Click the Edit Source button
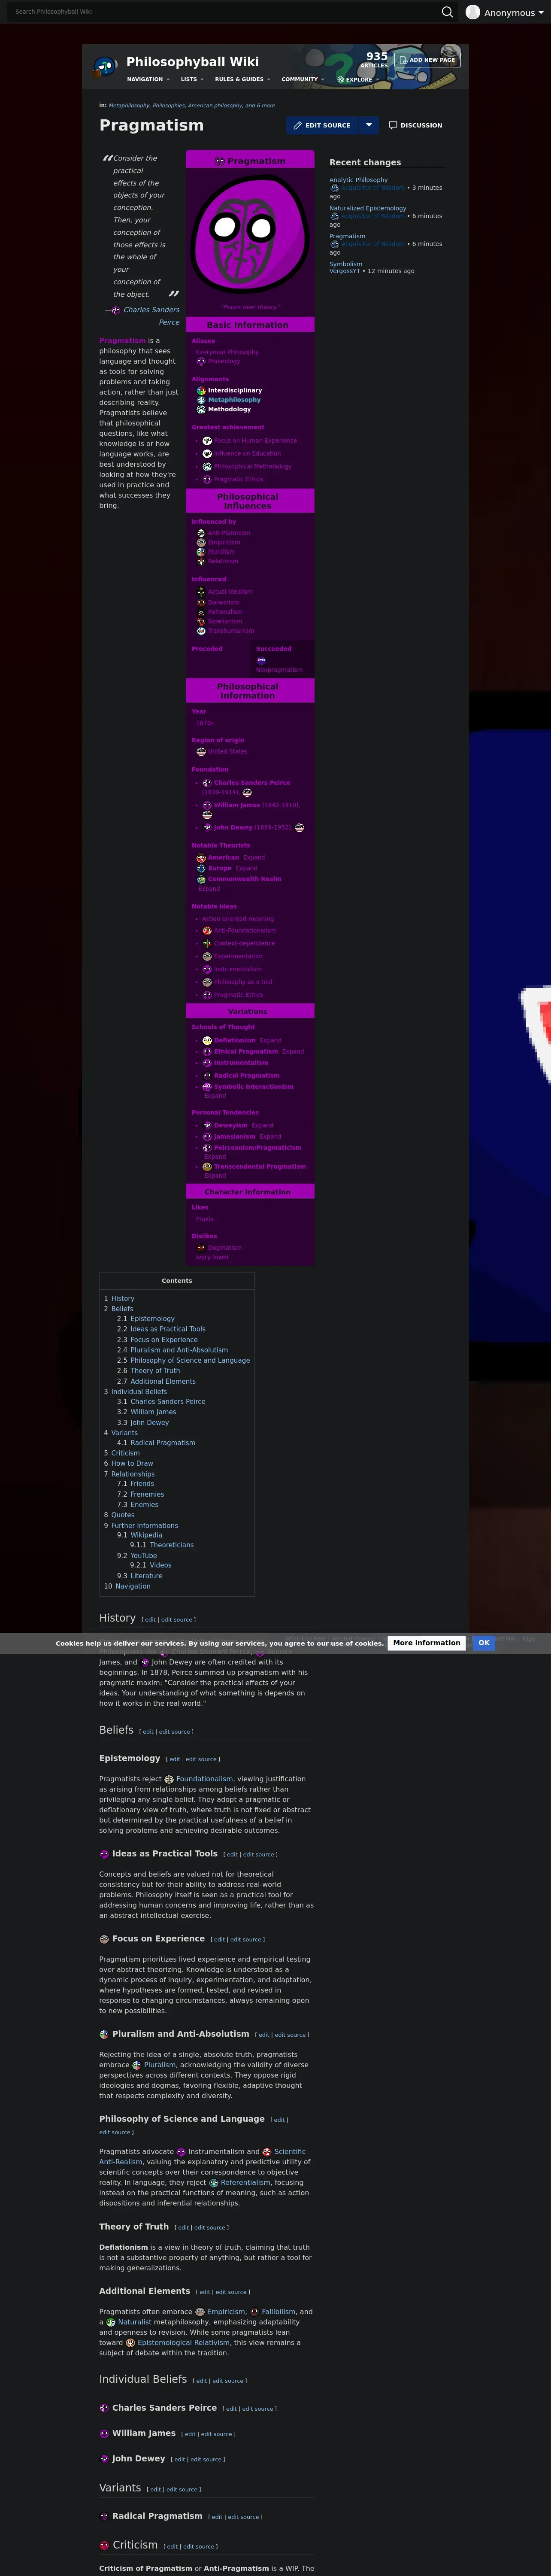551x2576 pixels. [x=322, y=125]
